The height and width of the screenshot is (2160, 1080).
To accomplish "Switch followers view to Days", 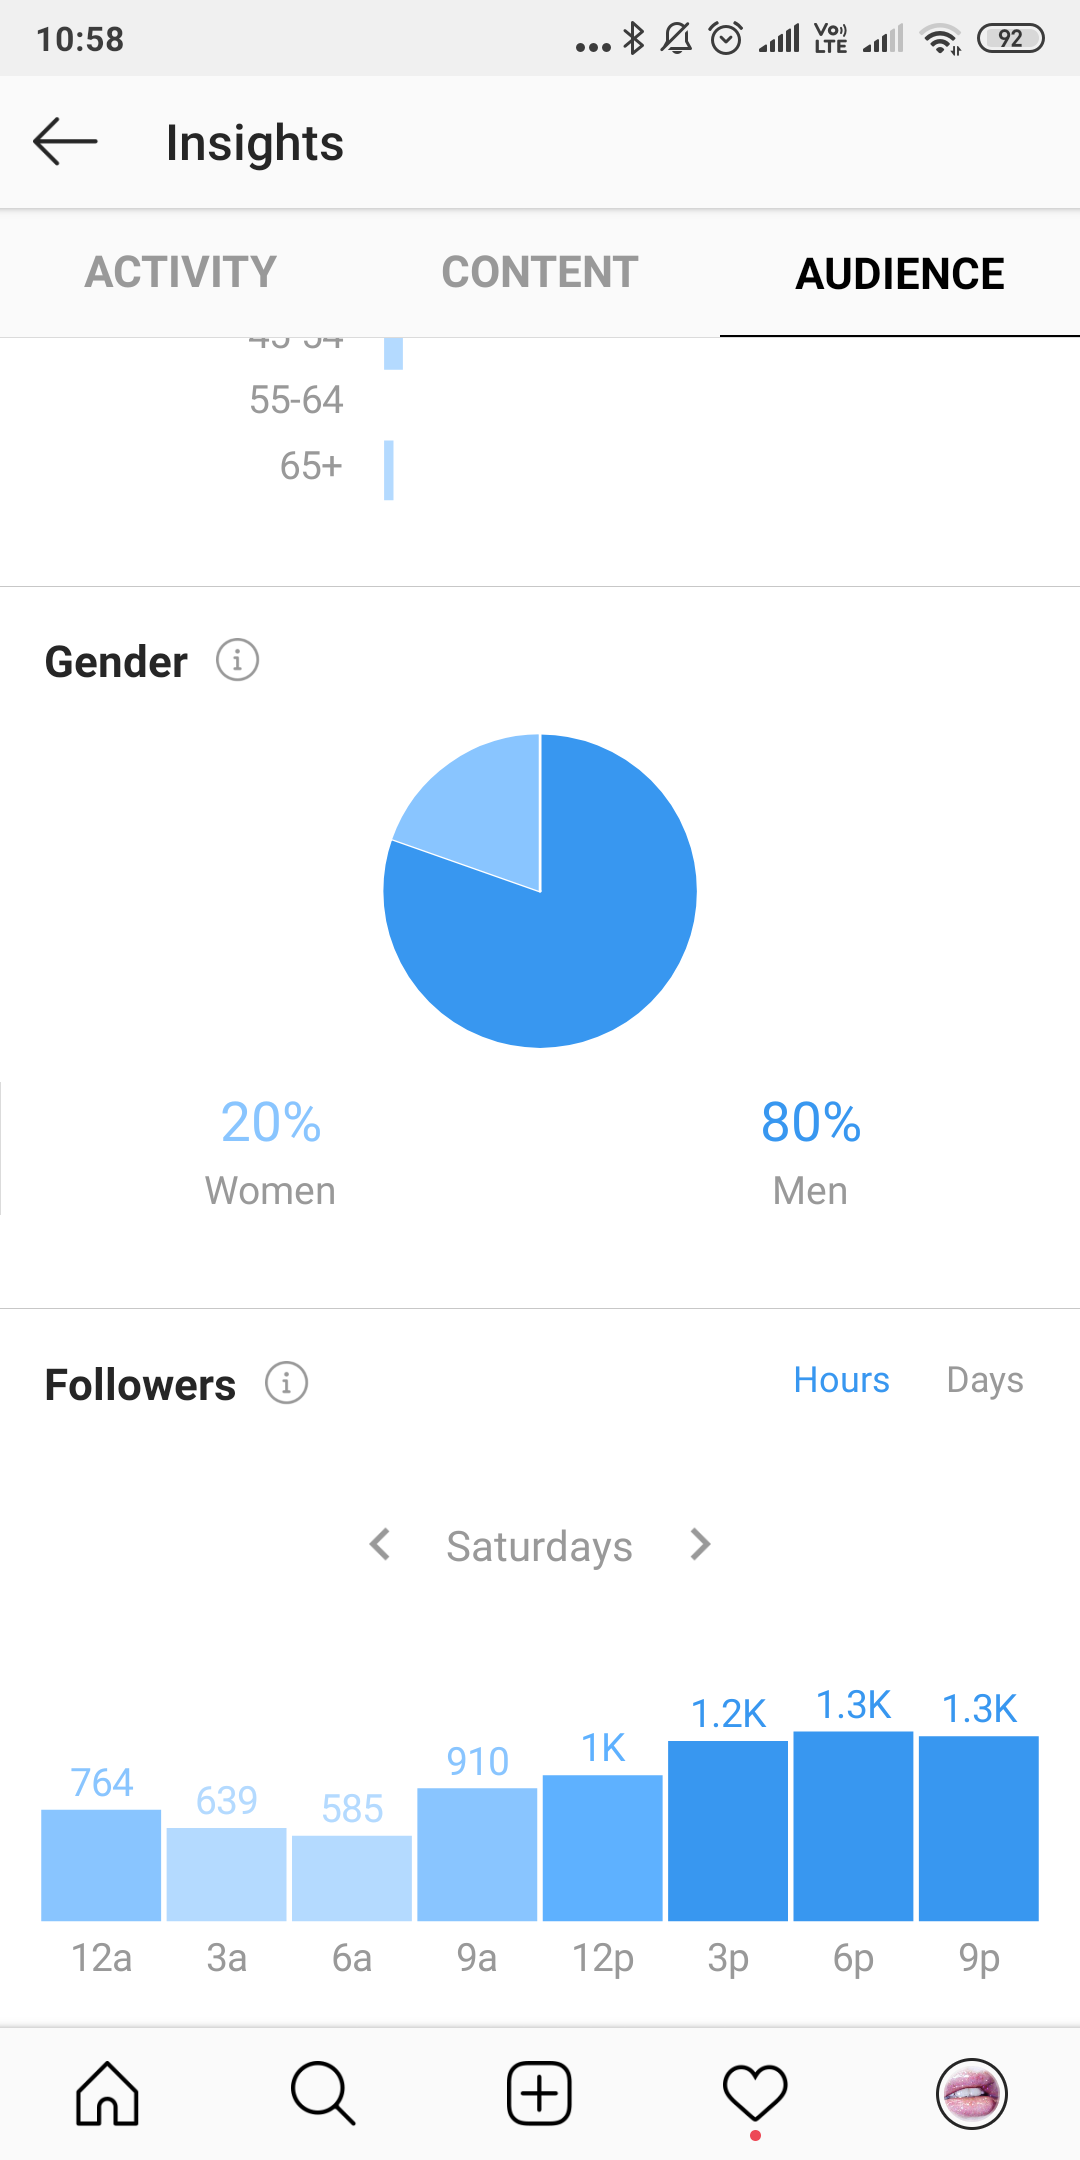I will 985,1380.
